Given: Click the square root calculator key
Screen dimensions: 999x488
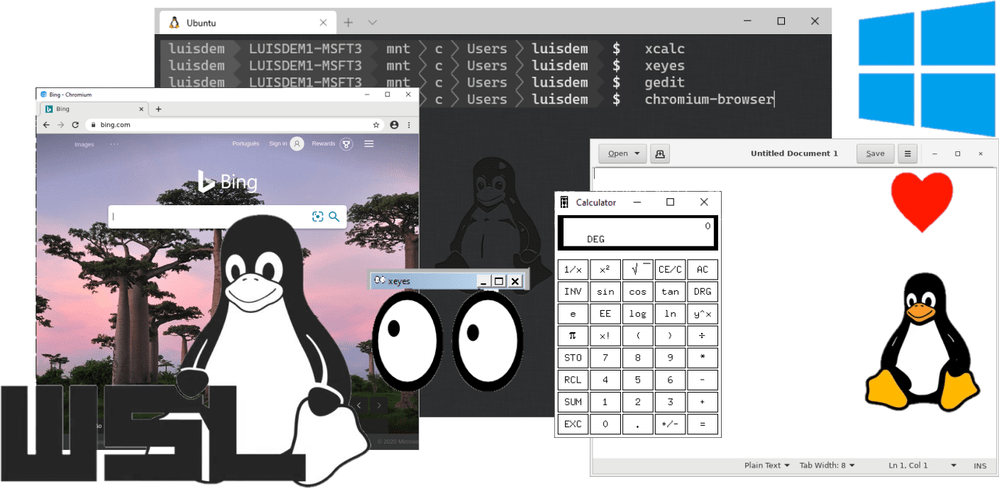Looking at the screenshot, I should (x=638, y=269).
